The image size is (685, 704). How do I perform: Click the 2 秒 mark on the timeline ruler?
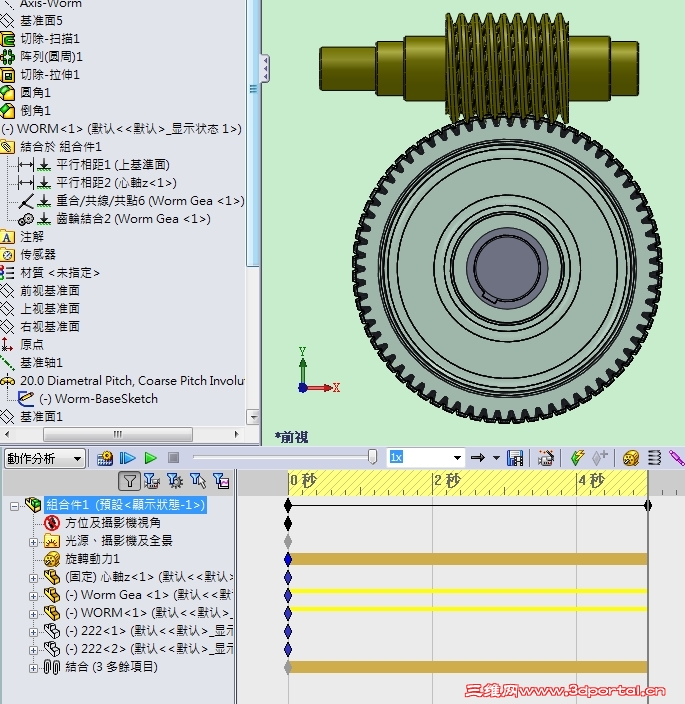447,480
